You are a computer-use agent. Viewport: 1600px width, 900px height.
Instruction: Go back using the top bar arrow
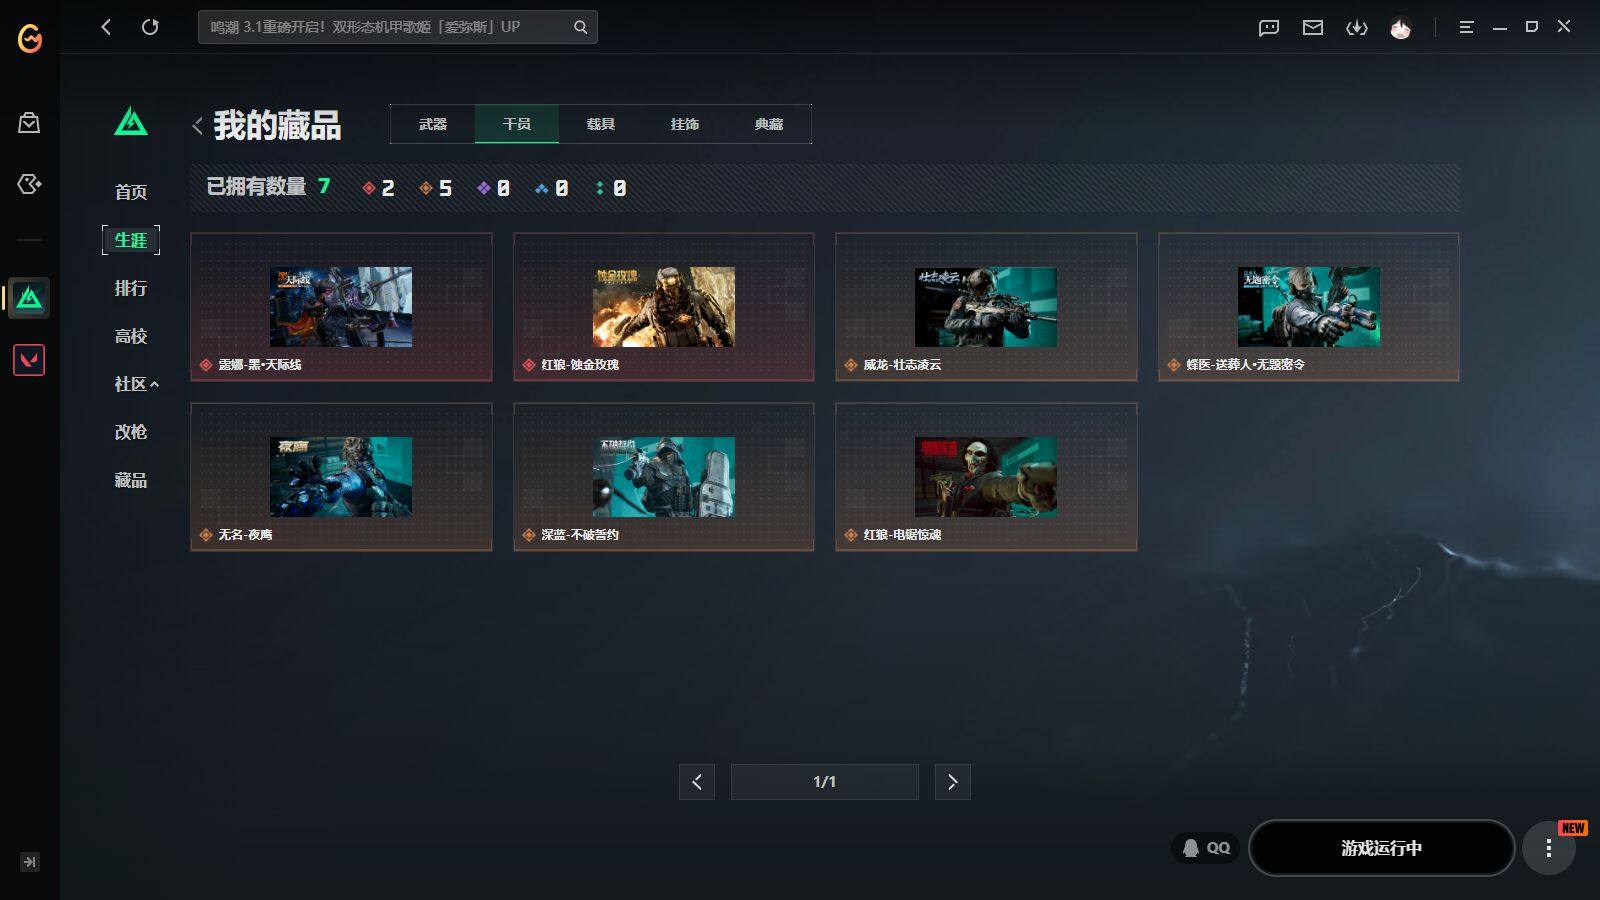pyautogui.click(x=106, y=27)
